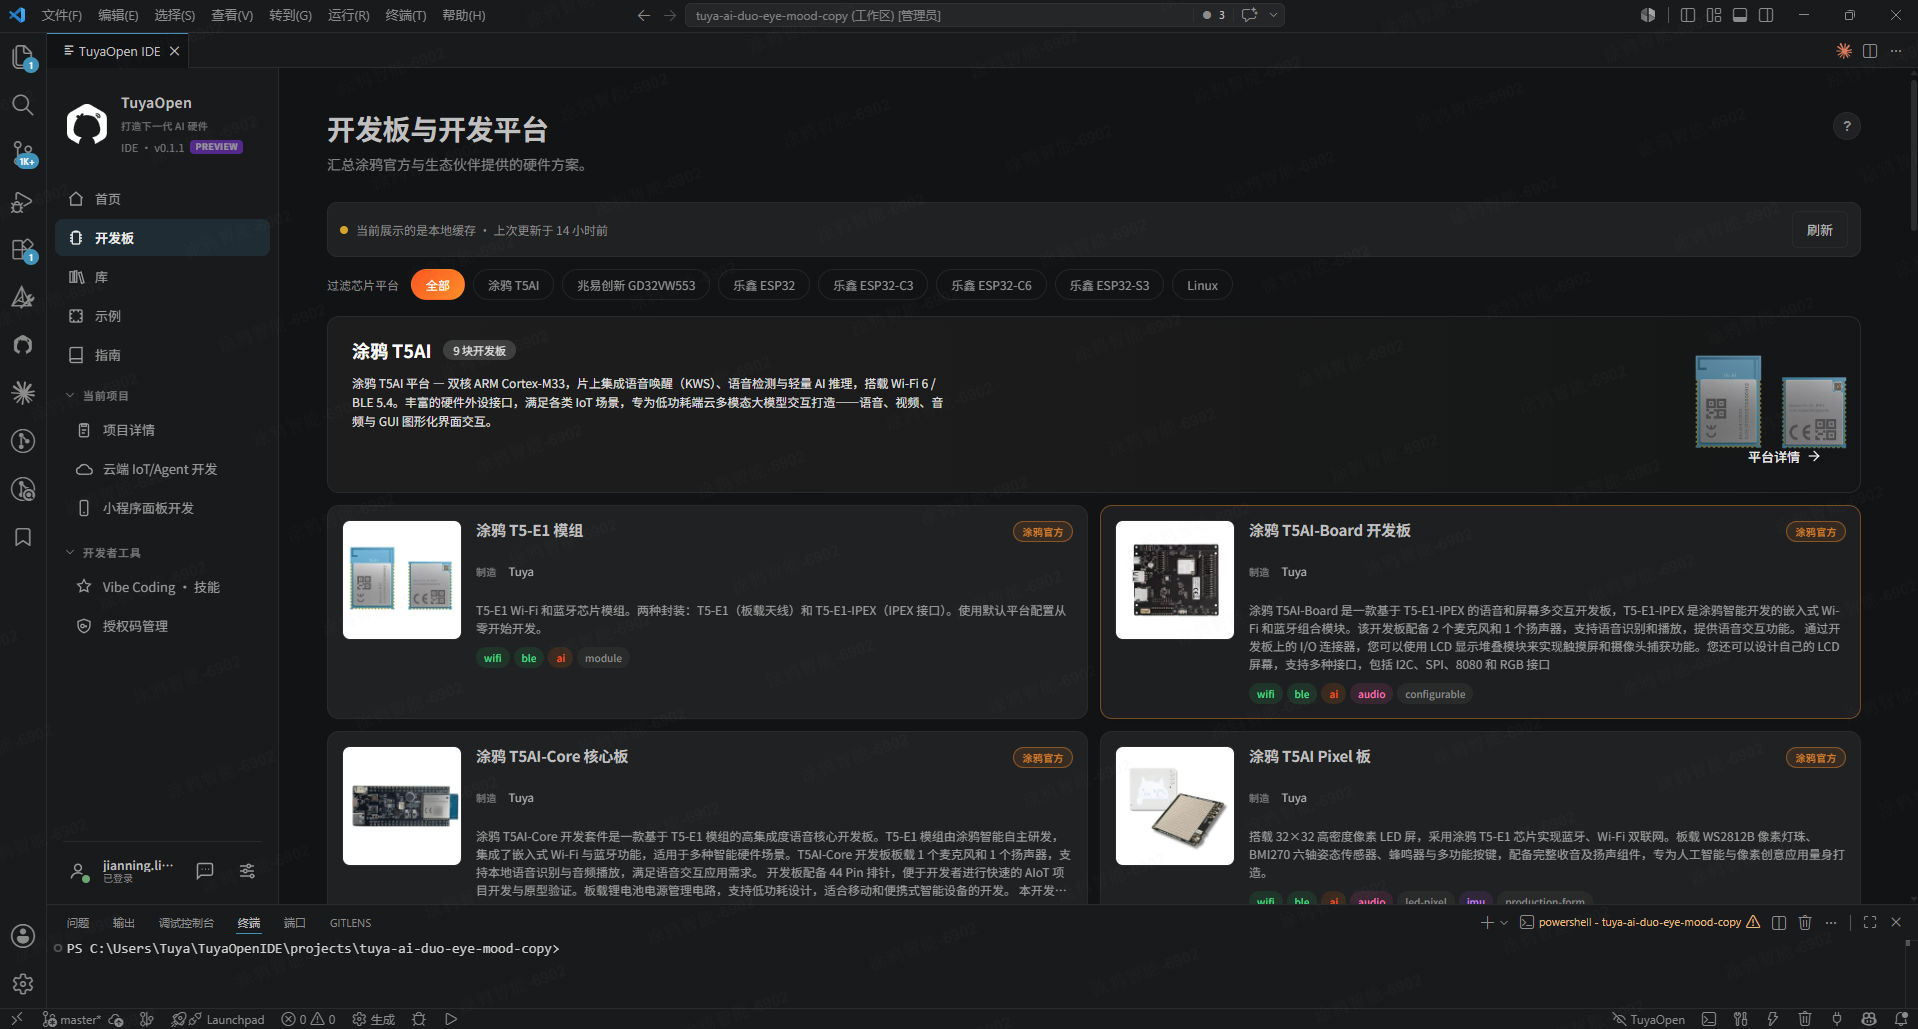Open 云端 IoT/Agent 开发 item
1918x1029 pixels.
163,469
